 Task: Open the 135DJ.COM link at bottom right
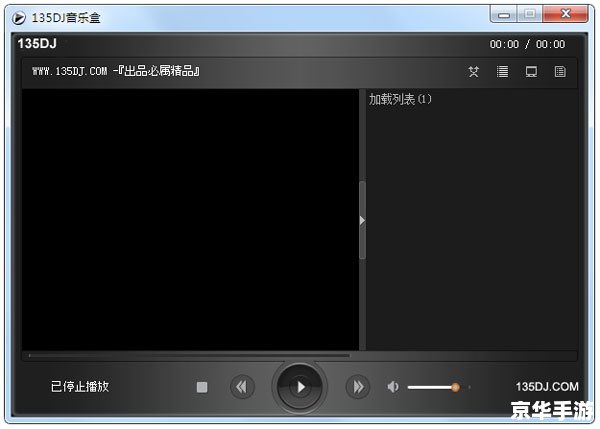pos(547,387)
